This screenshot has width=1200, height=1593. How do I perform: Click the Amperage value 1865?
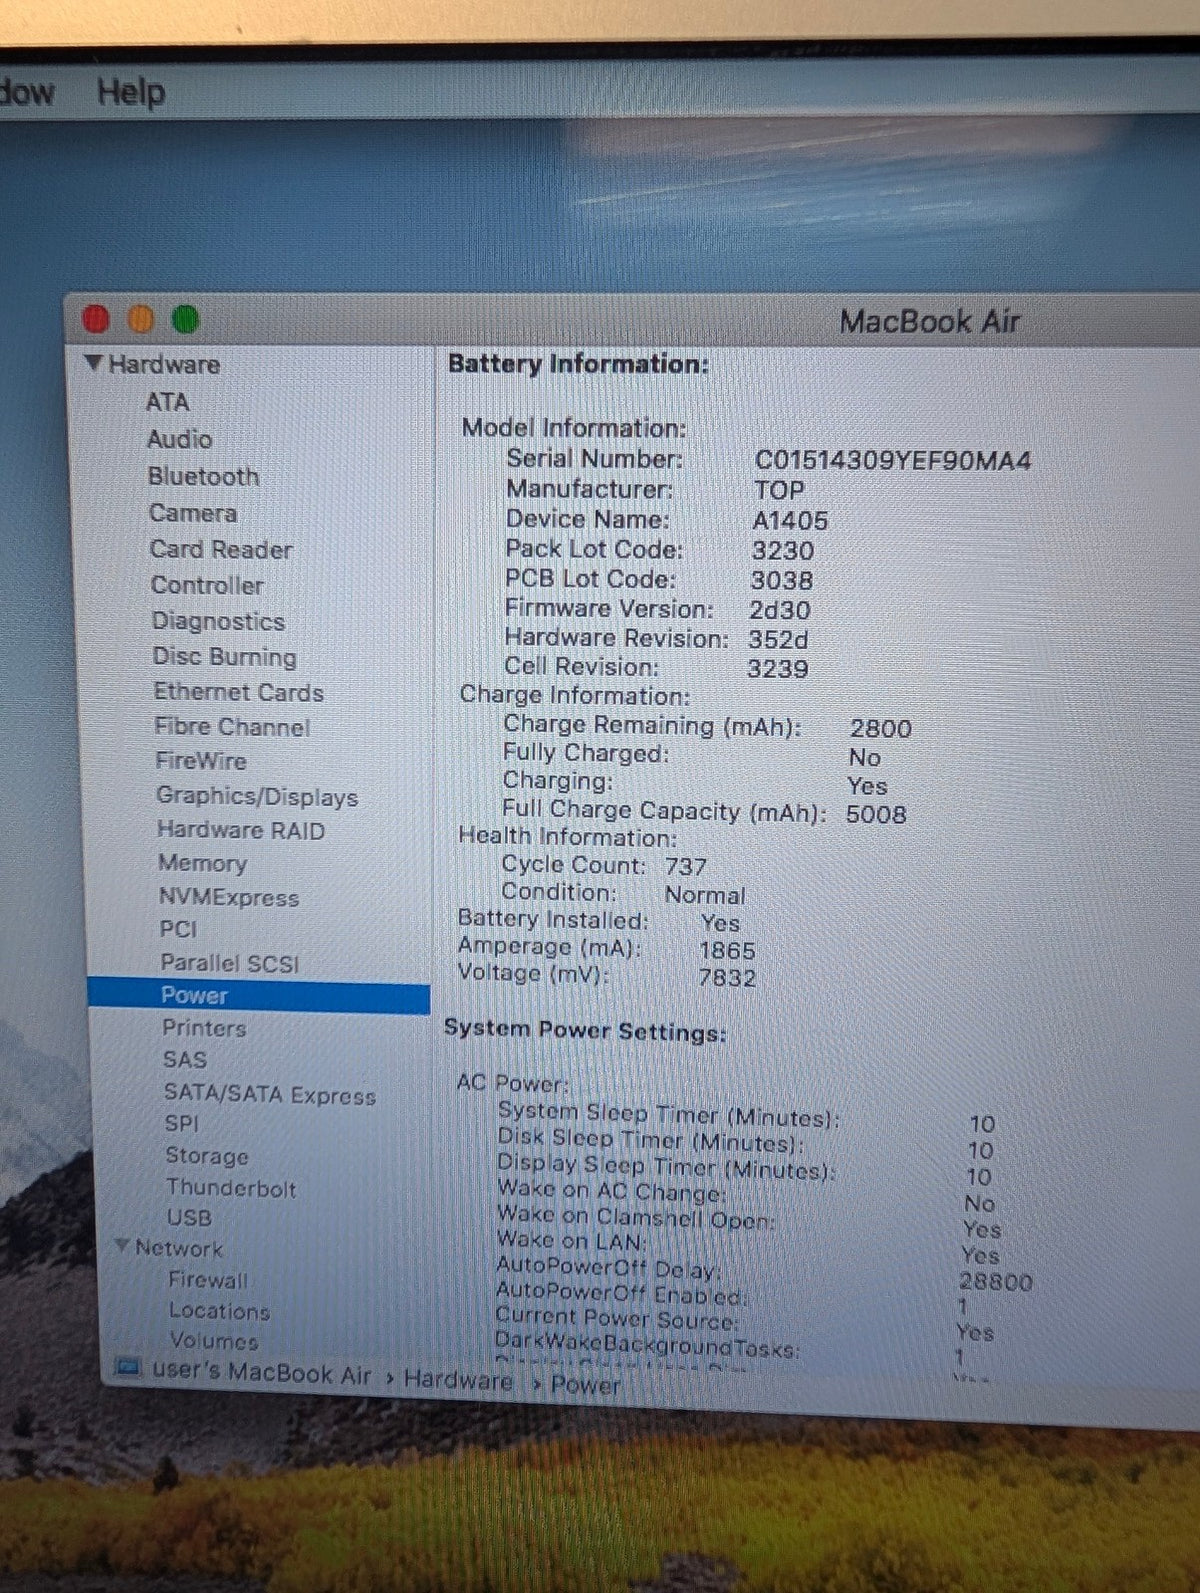[728, 951]
